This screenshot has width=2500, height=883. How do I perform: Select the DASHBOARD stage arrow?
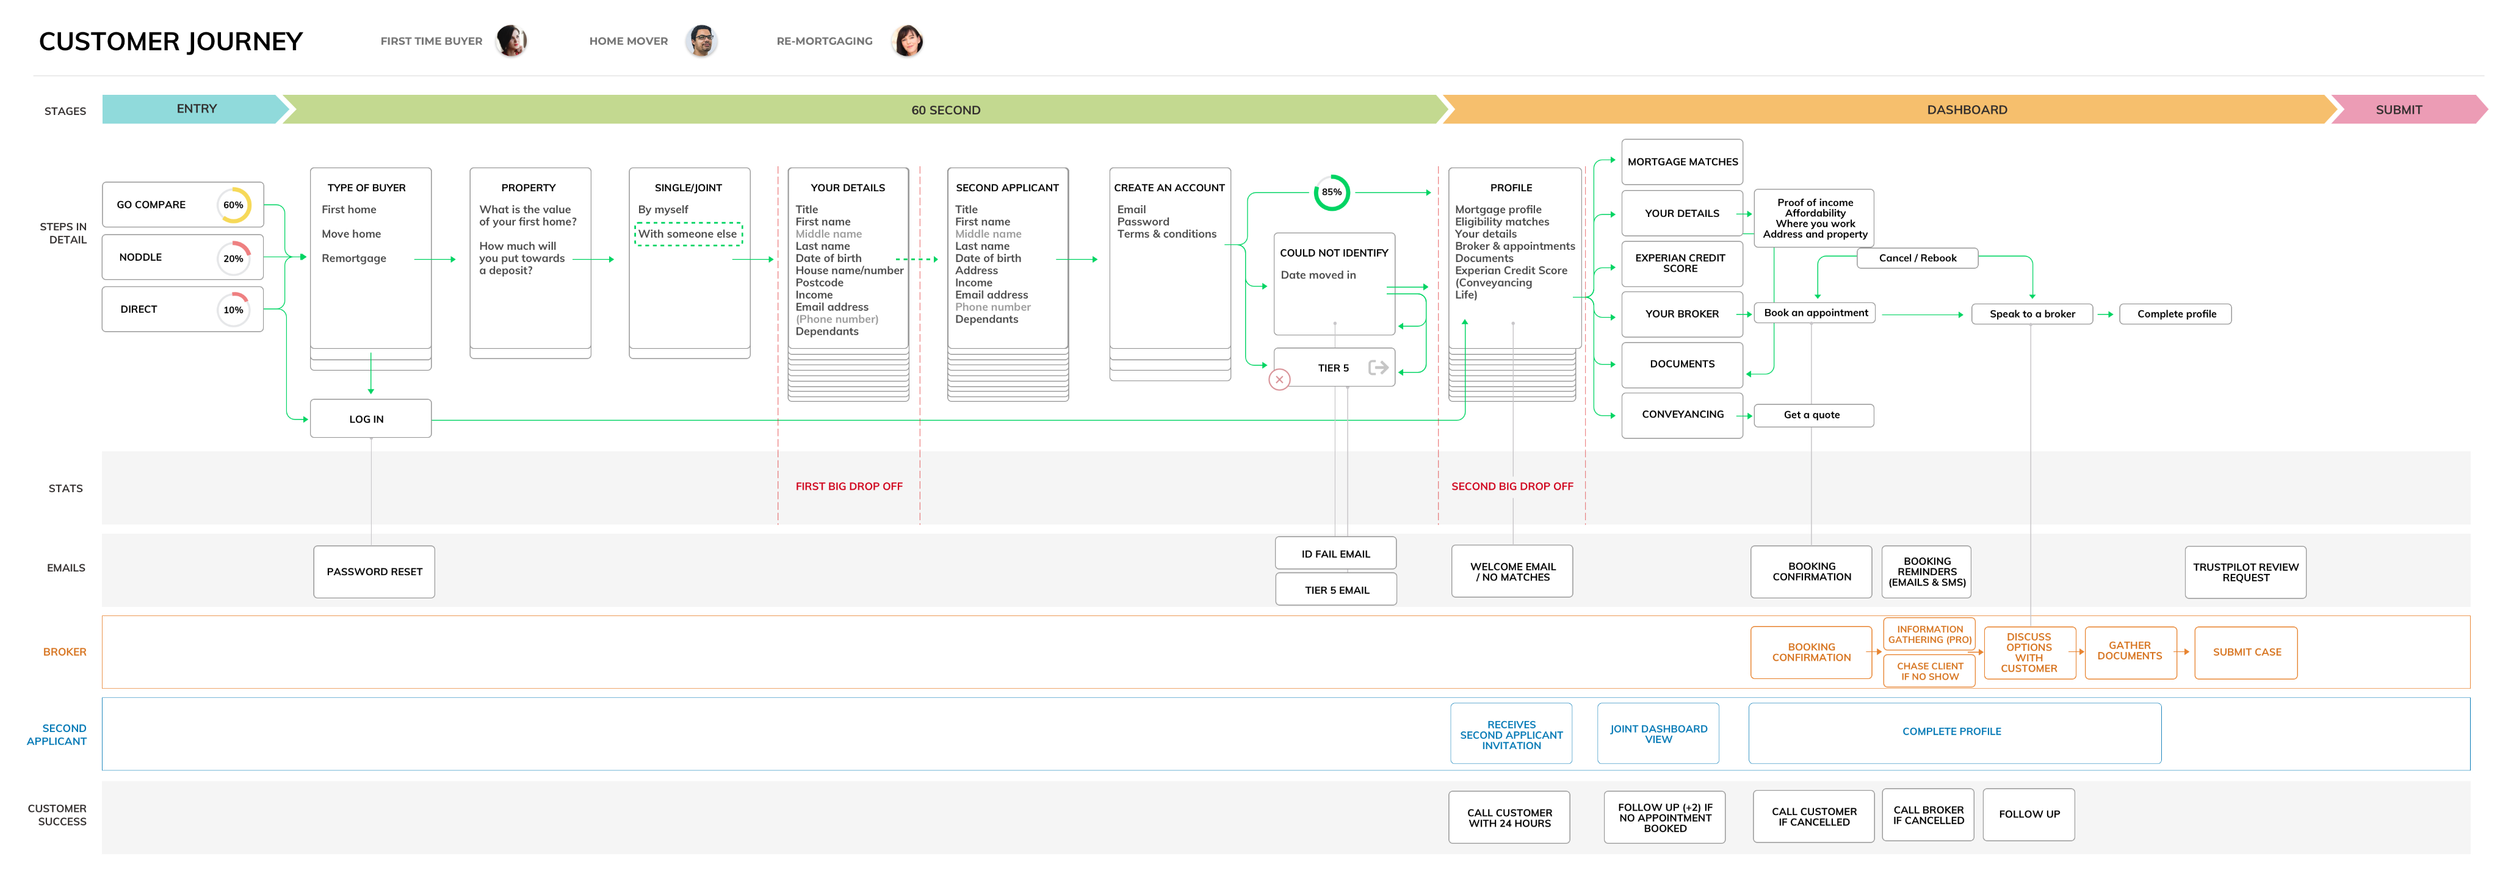pos(1888,110)
